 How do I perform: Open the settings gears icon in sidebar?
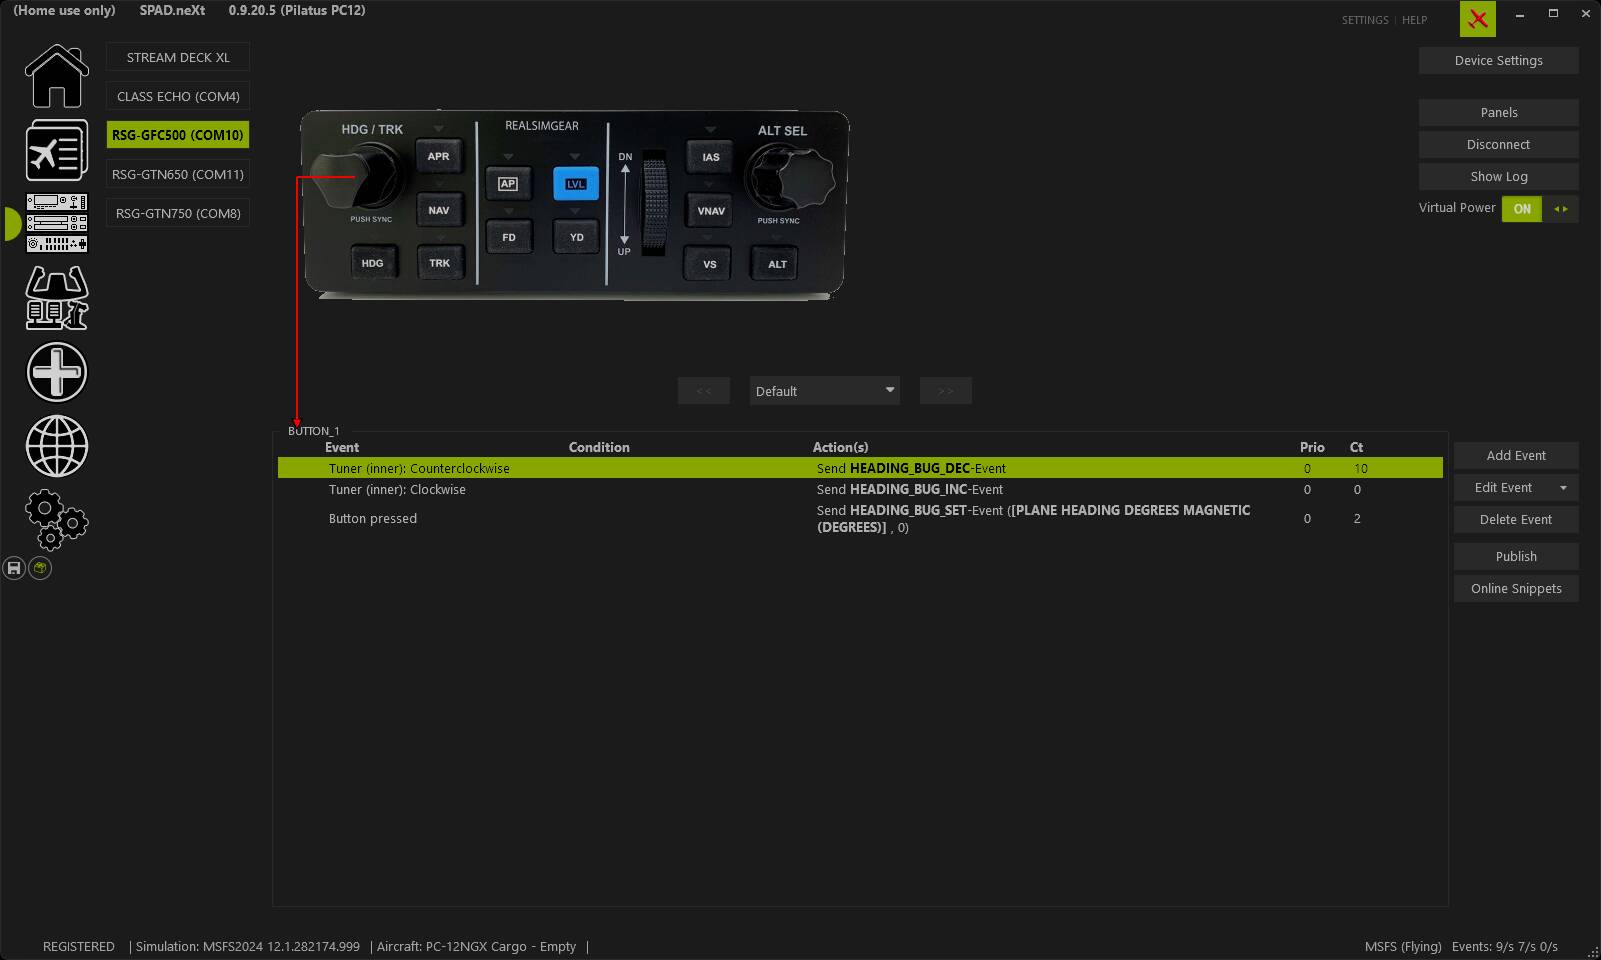[x=57, y=520]
